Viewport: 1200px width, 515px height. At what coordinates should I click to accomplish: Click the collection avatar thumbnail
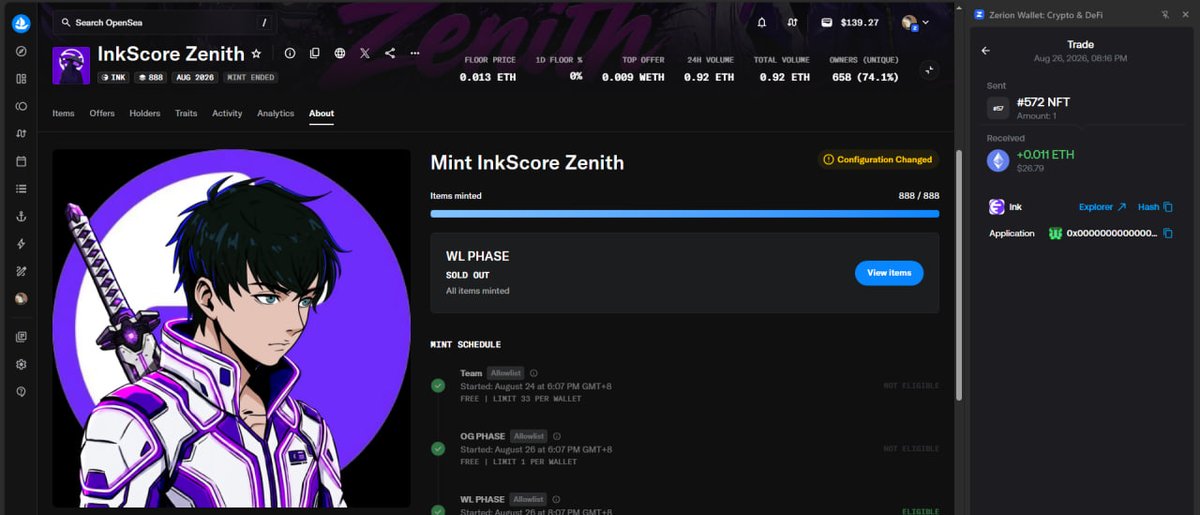click(x=71, y=65)
